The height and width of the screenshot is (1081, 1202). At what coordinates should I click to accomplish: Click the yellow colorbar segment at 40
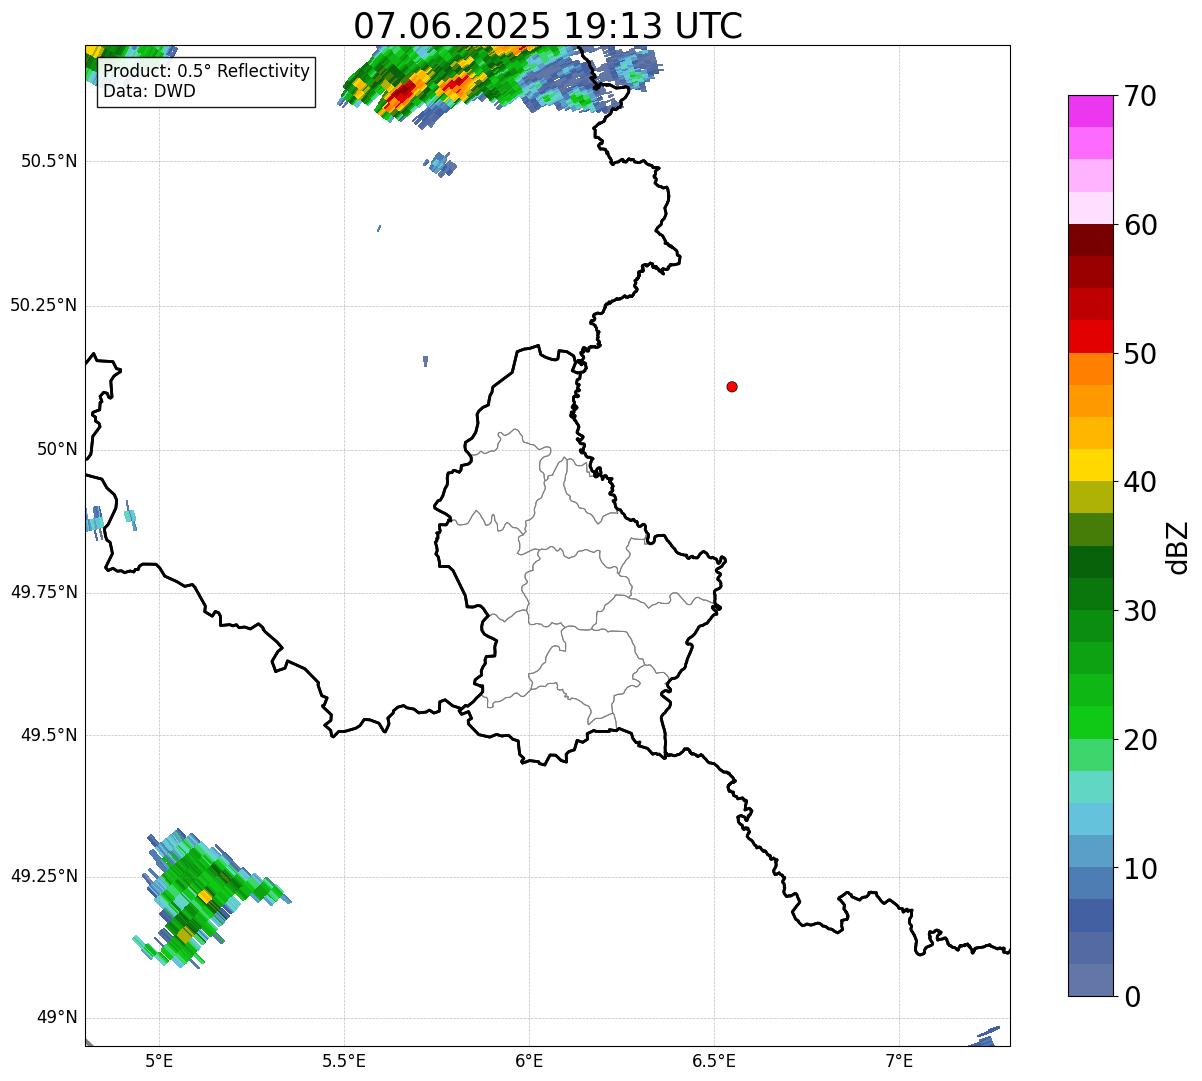(1090, 466)
